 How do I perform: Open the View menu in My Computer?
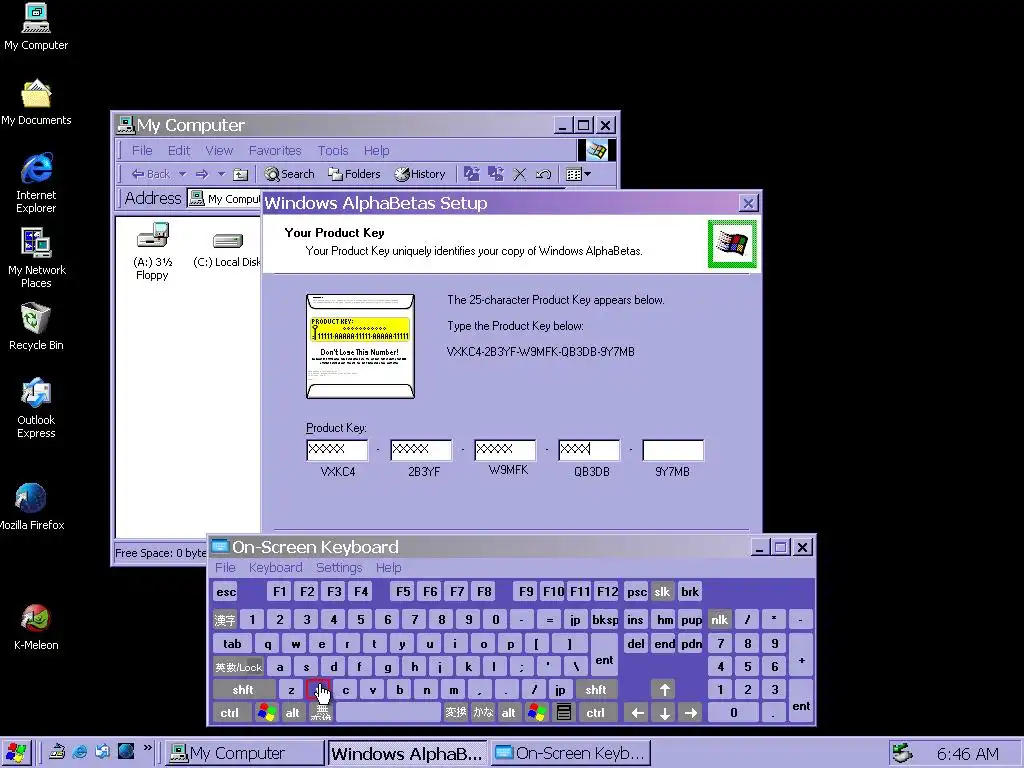pos(219,150)
